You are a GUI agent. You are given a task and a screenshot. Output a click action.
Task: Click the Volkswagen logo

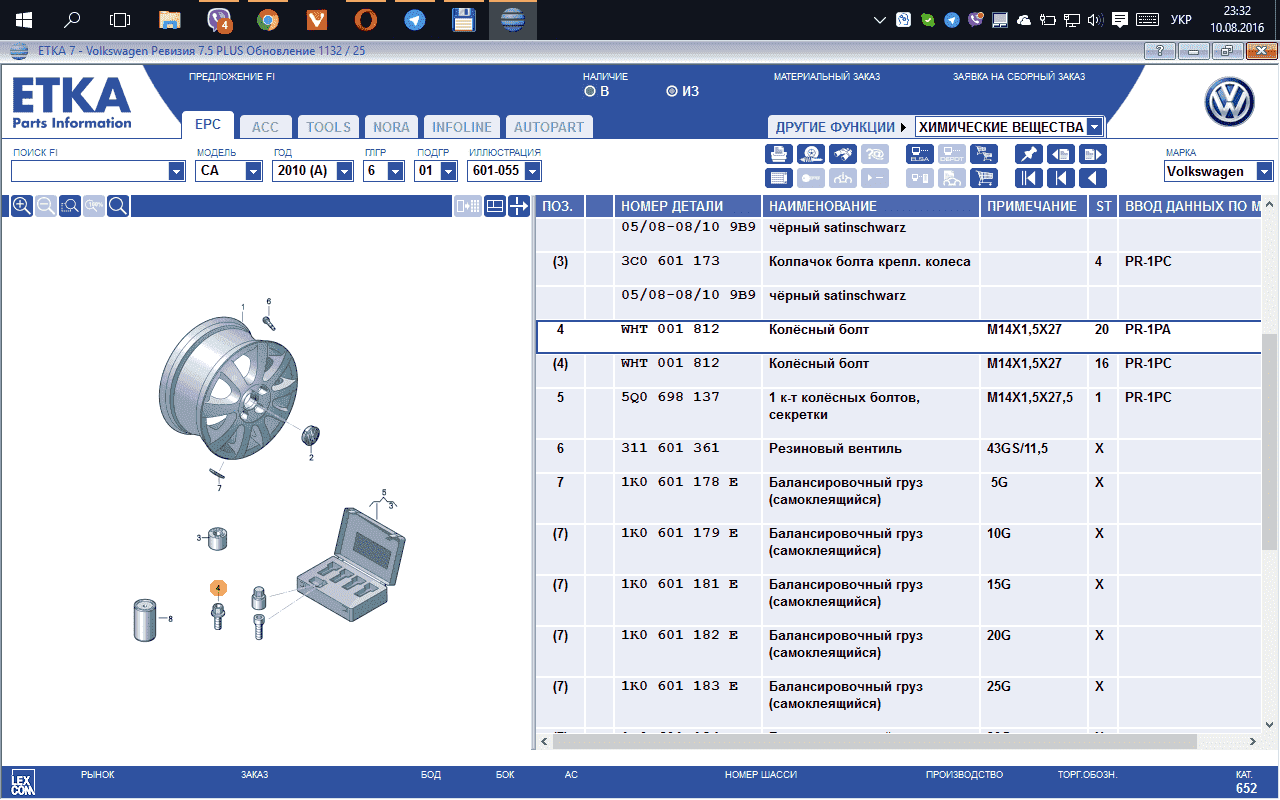[x=1229, y=102]
